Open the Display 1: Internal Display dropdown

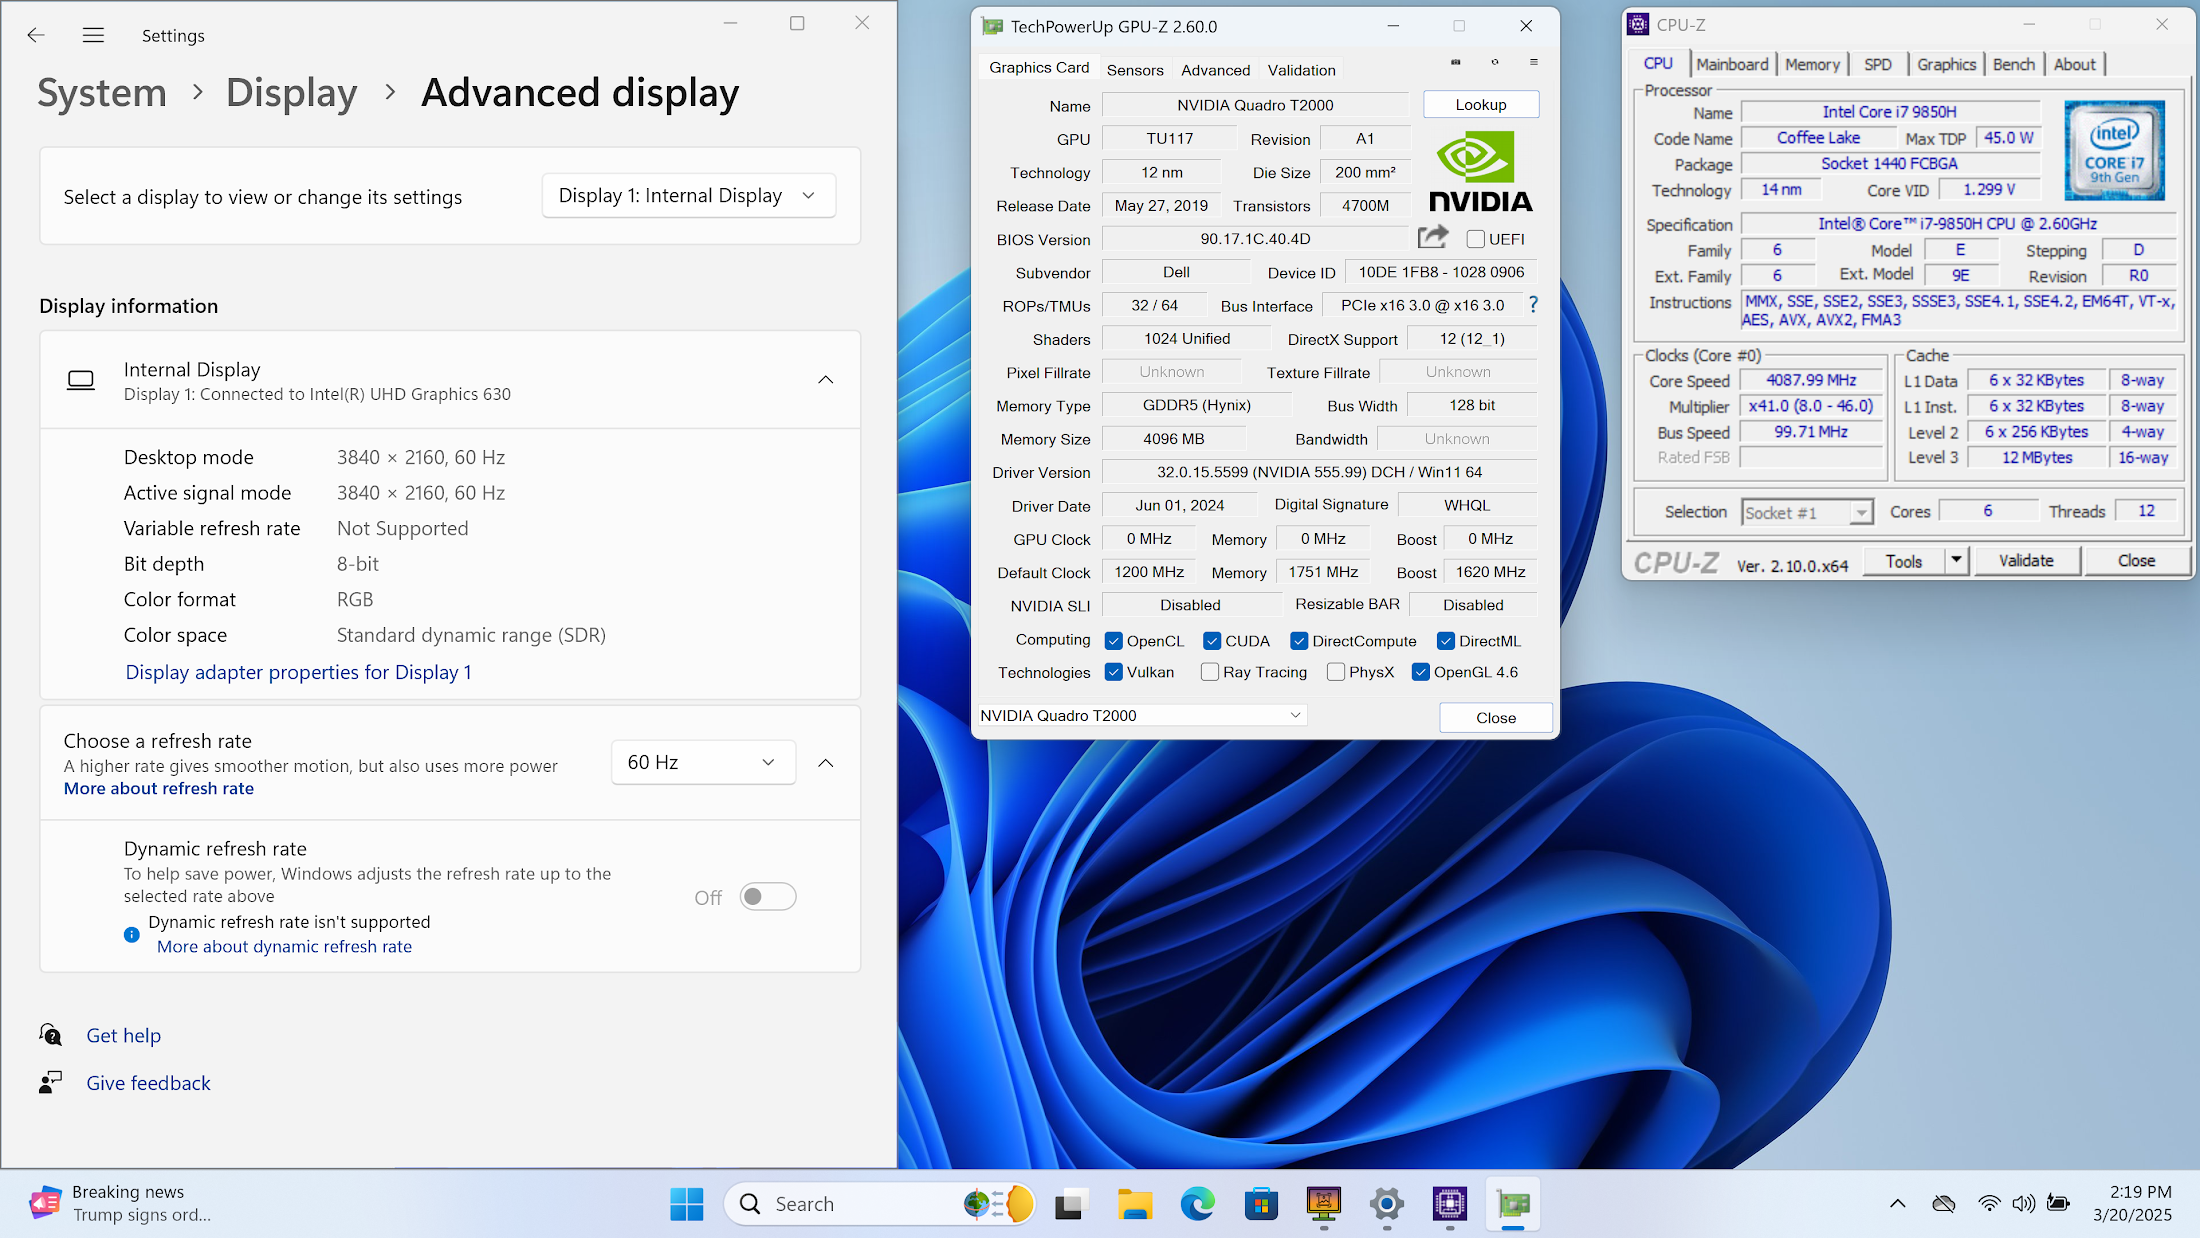tap(688, 196)
